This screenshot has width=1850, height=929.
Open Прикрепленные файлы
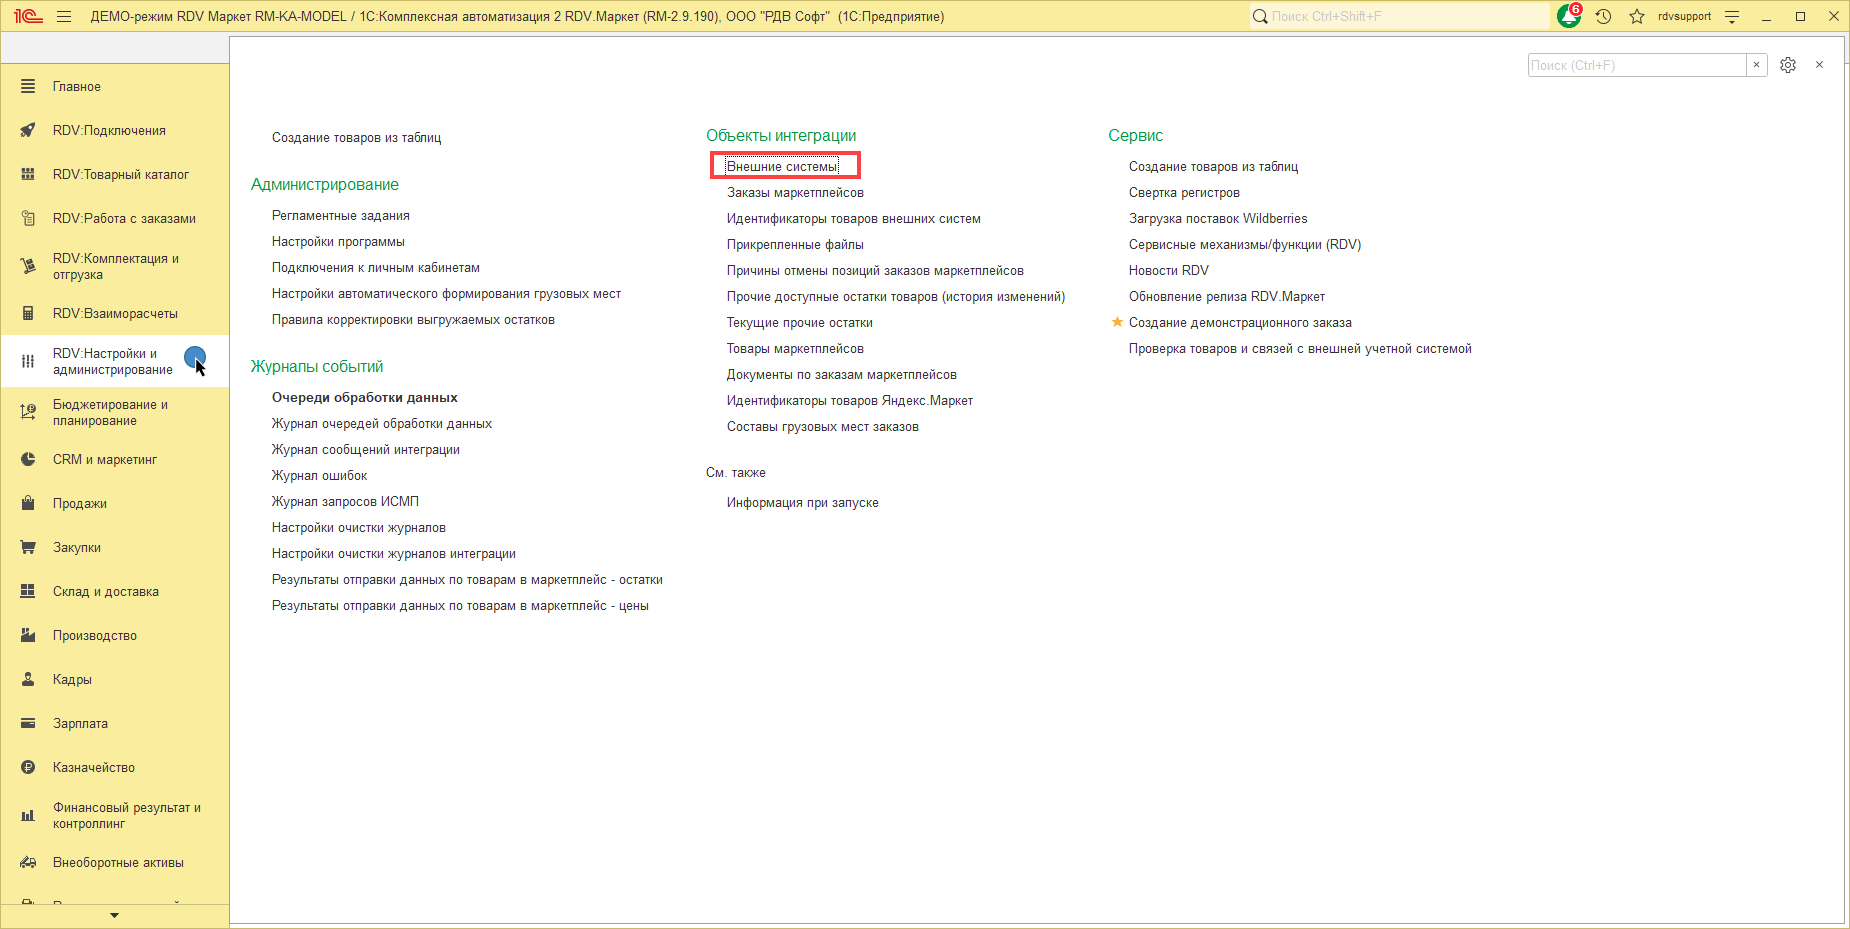[x=795, y=244]
